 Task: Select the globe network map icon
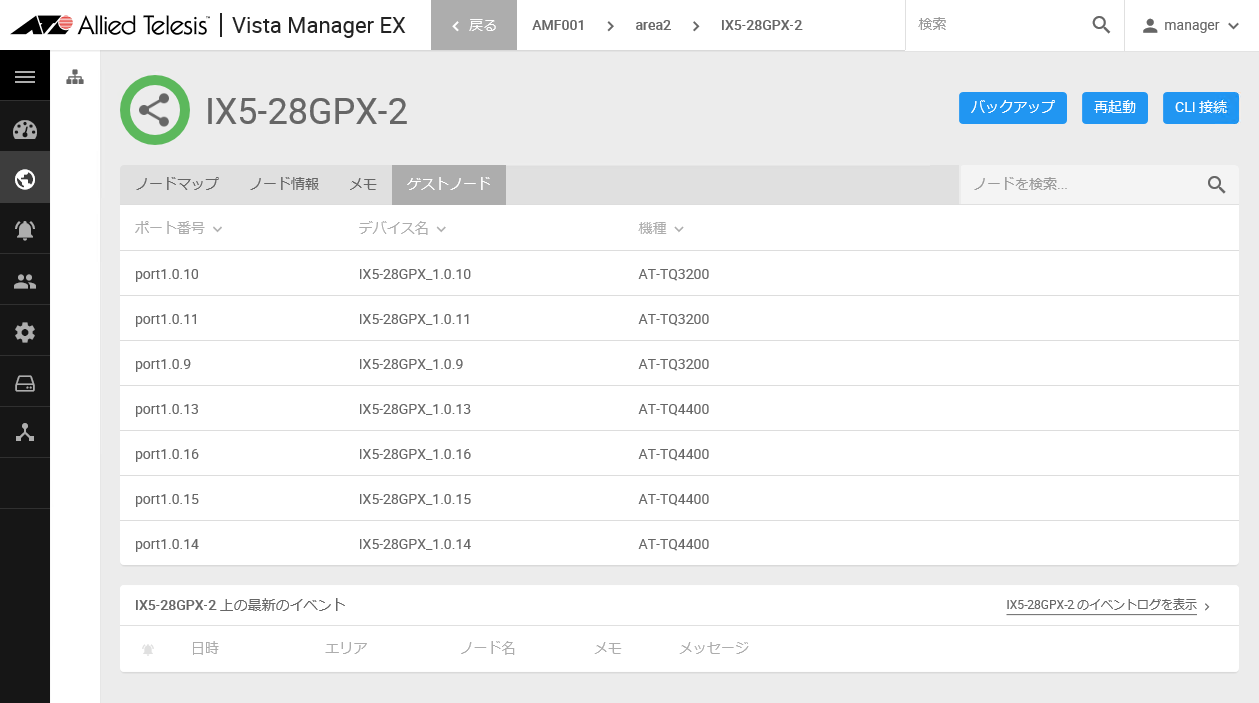click(25, 179)
